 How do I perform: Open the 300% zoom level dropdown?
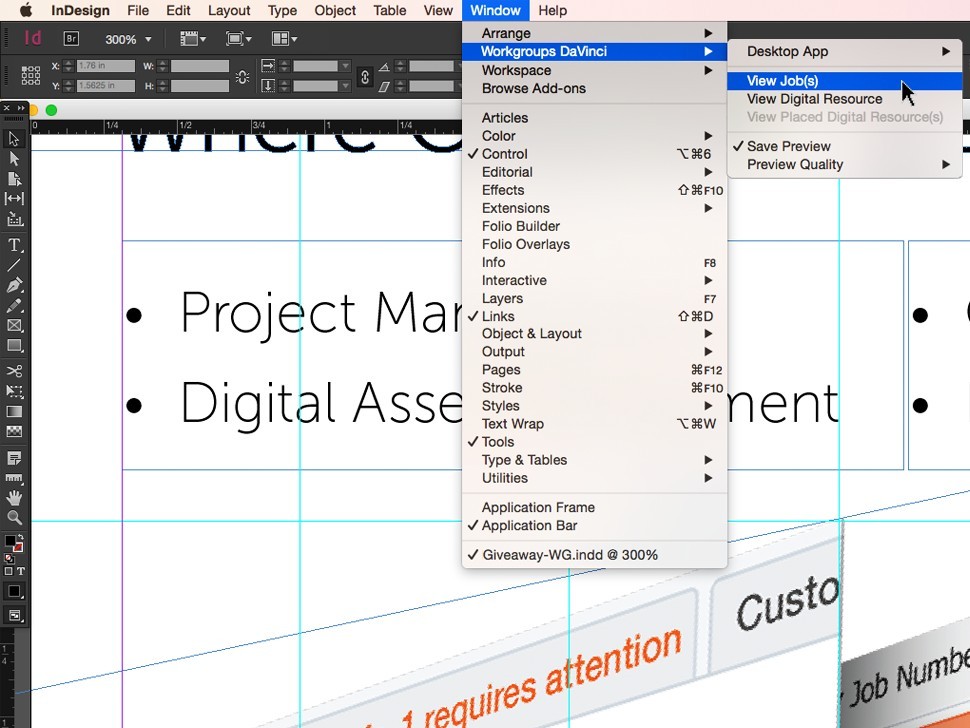(148, 39)
